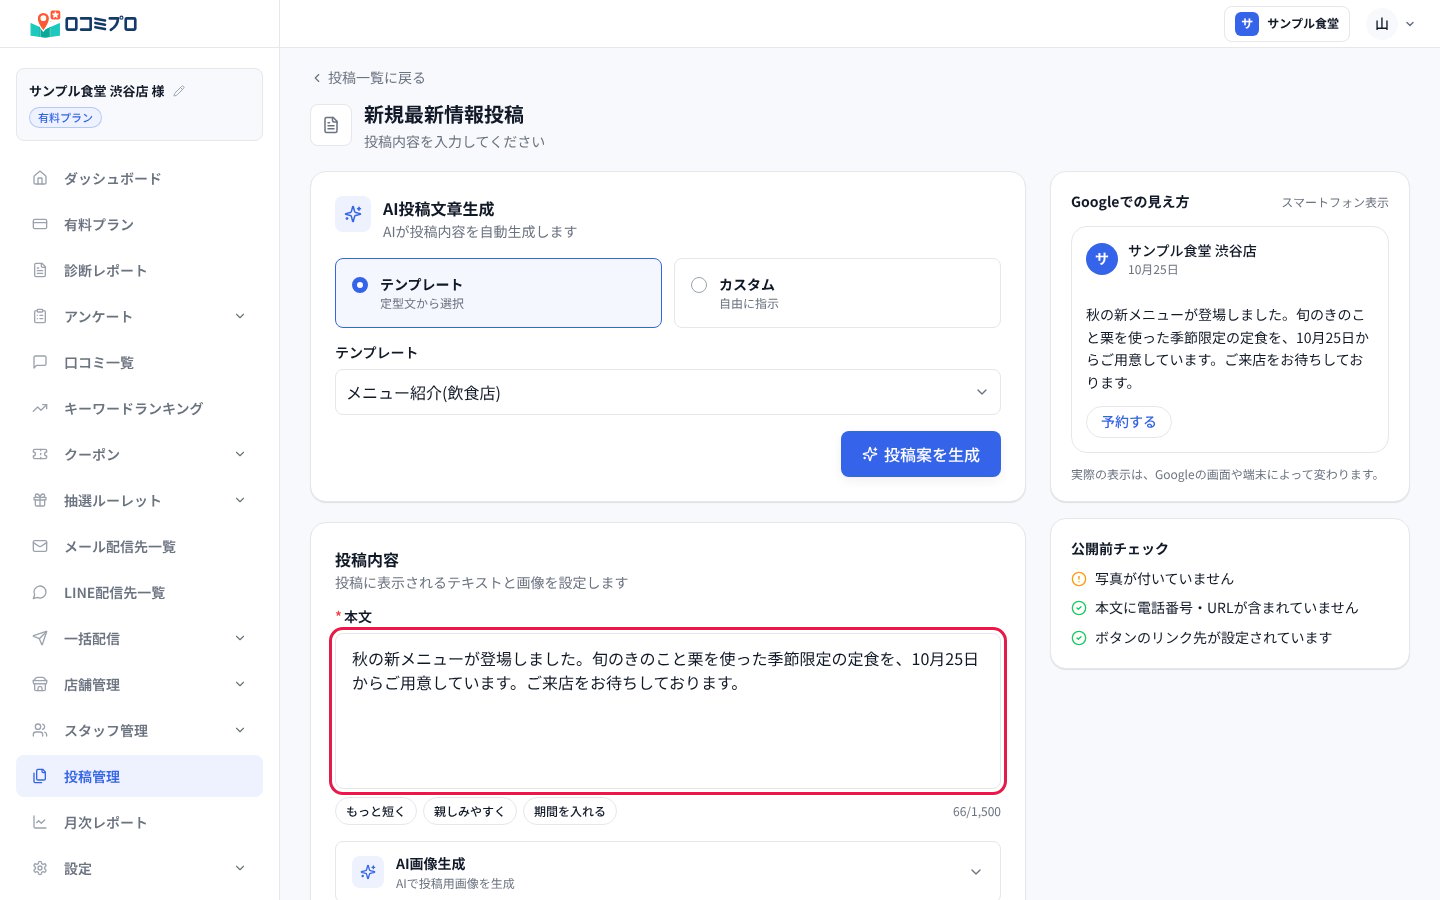Click the pencil icon beside サンプル食堂 渋谷店
Screen dimensions: 1440x900
tap(179, 91)
